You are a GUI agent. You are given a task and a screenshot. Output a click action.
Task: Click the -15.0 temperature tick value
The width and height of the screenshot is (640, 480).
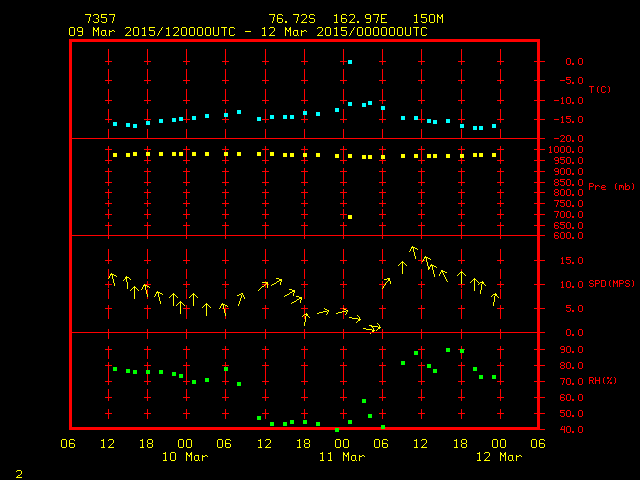pyautogui.click(x=569, y=120)
